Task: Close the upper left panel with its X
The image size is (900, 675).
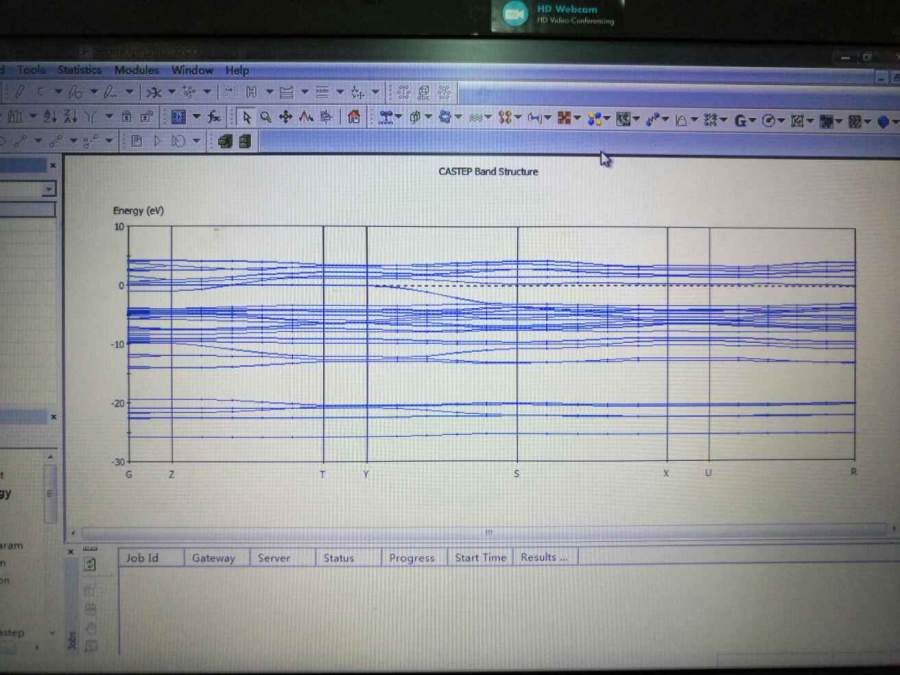Action: tap(53, 166)
